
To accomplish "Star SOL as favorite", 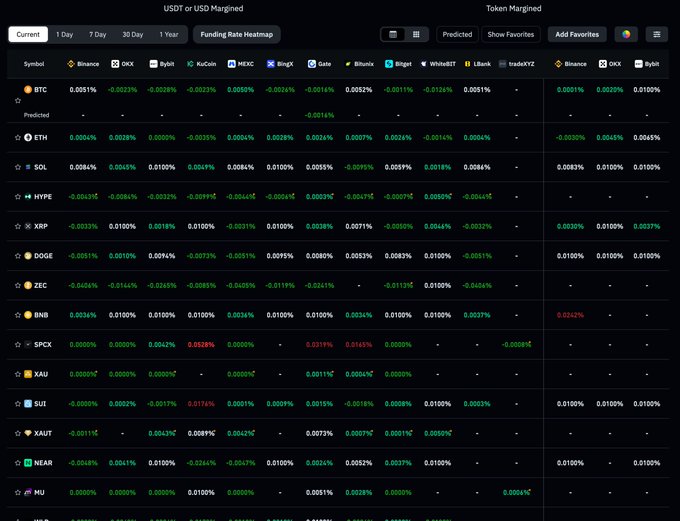I will click(x=18, y=167).
